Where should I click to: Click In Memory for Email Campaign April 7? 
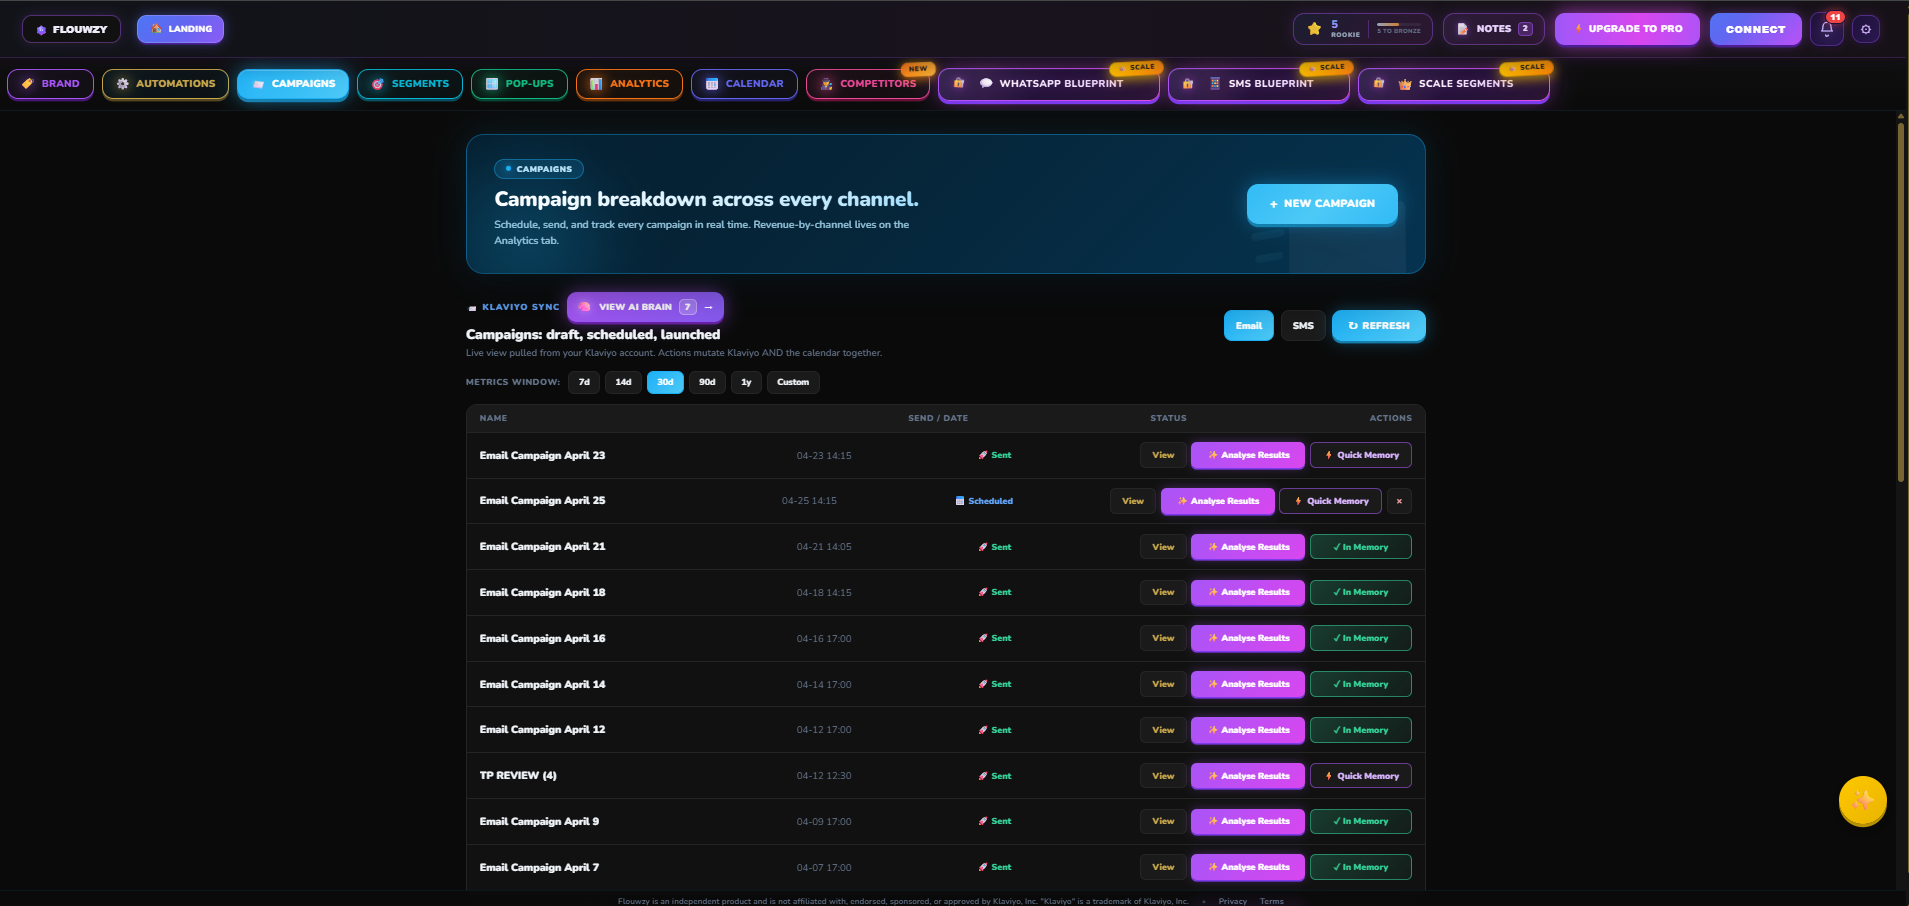coord(1361,867)
